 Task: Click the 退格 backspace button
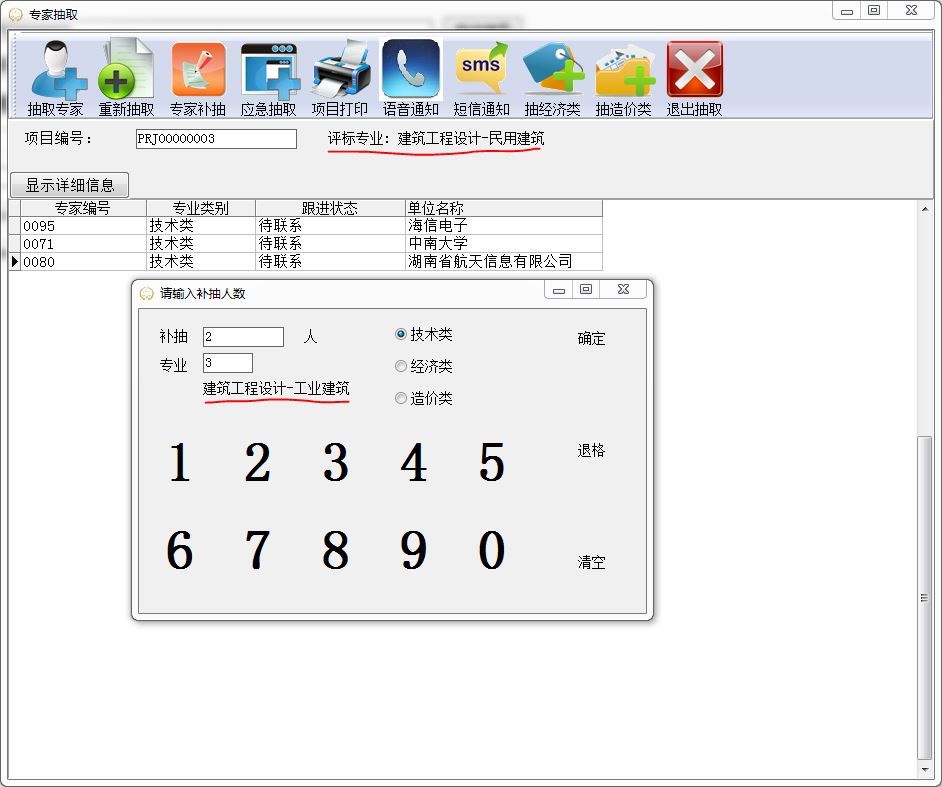[591, 450]
